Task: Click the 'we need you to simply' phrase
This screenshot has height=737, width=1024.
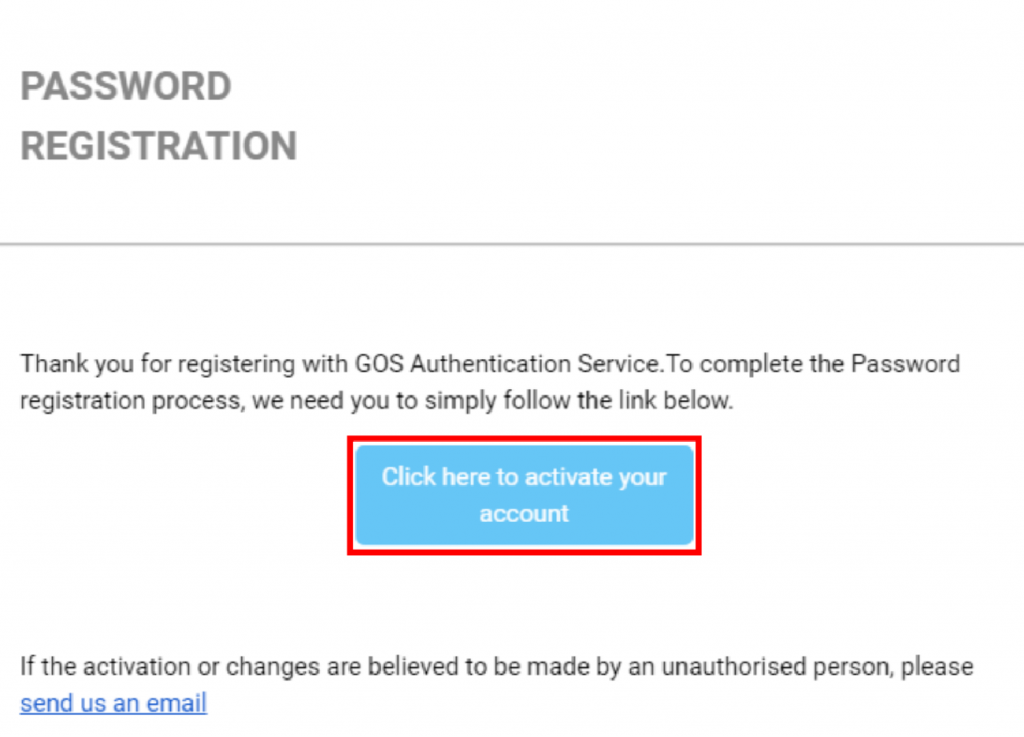Action: [374, 400]
